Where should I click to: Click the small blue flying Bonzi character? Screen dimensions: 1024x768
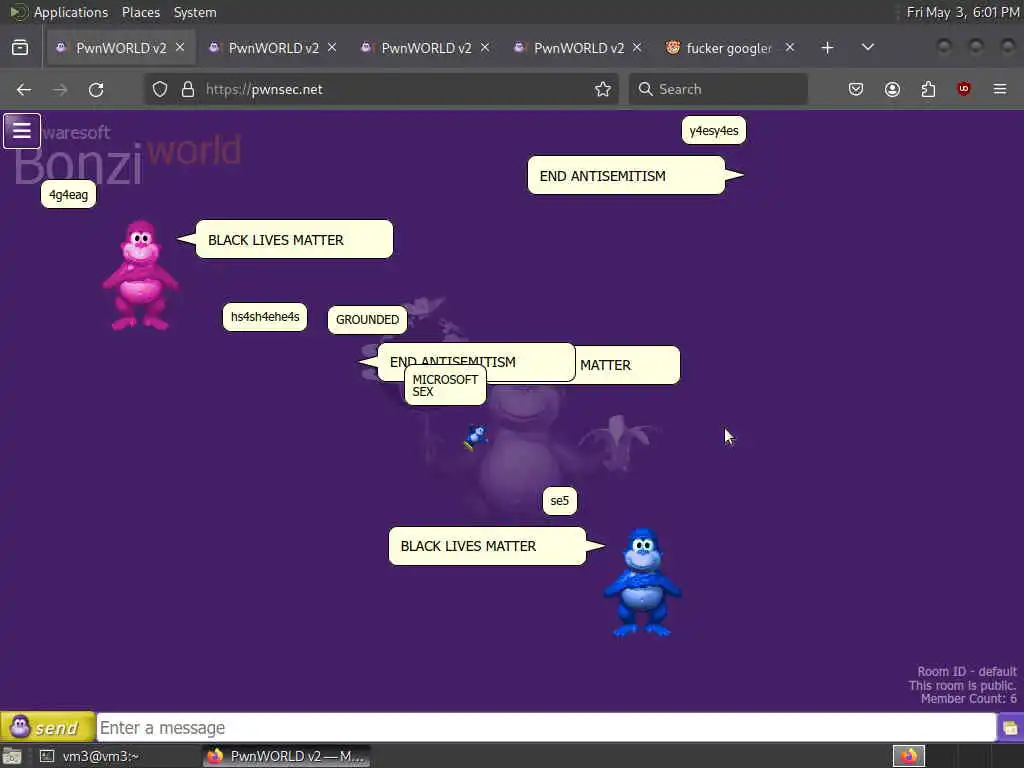(475, 437)
